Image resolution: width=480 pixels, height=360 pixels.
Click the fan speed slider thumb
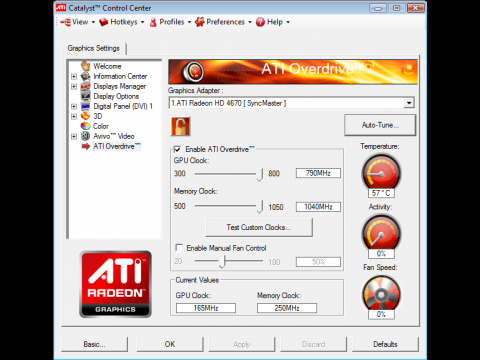(223, 261)
